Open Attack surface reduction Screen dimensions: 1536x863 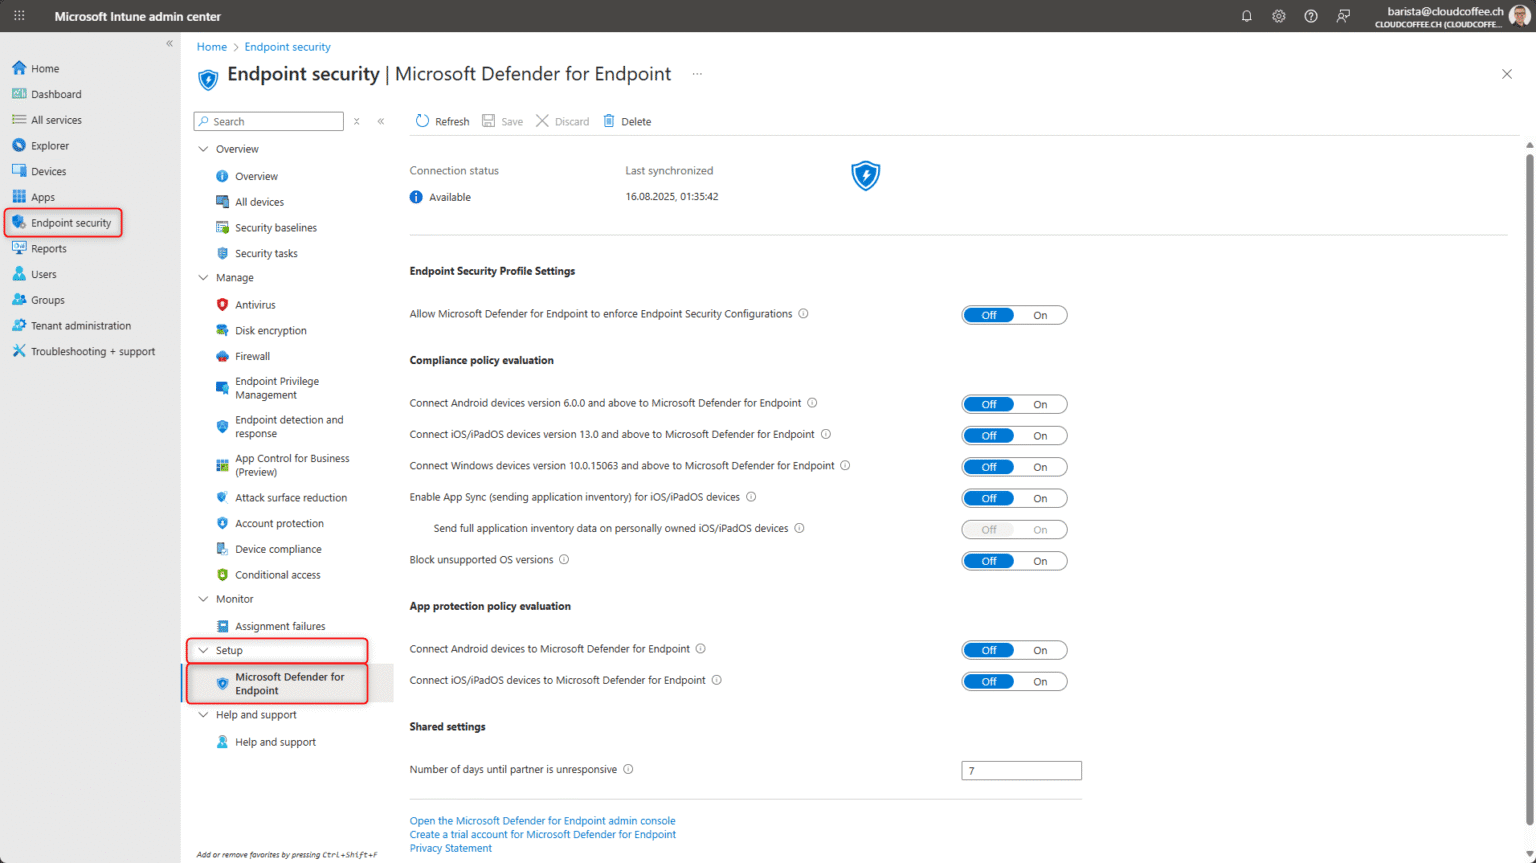point(290,497)
